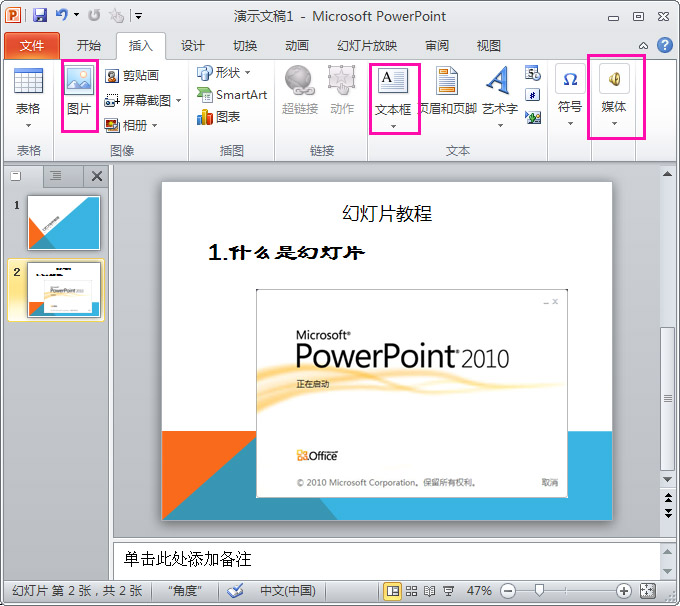The width and height of the screenshot is (680, 606).
Task: Click the slide pane scroll up arrow
Action: 667,174
